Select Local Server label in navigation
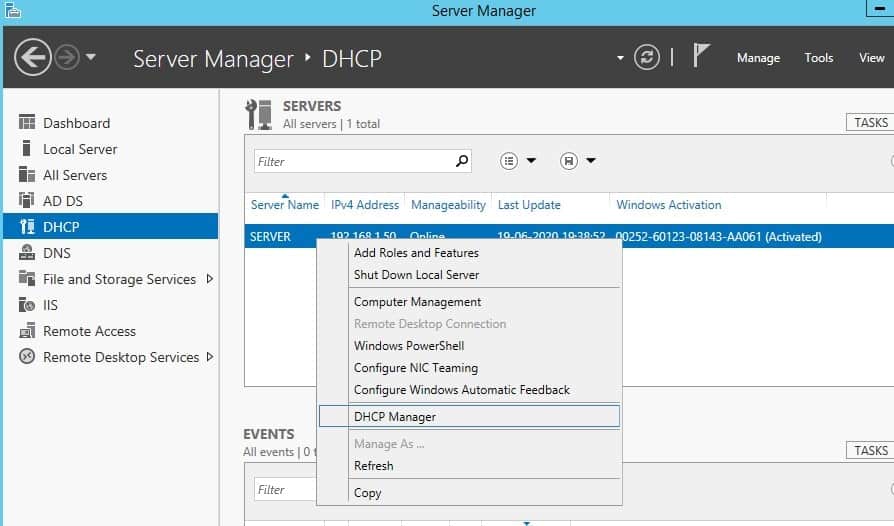 pos(80,149)
